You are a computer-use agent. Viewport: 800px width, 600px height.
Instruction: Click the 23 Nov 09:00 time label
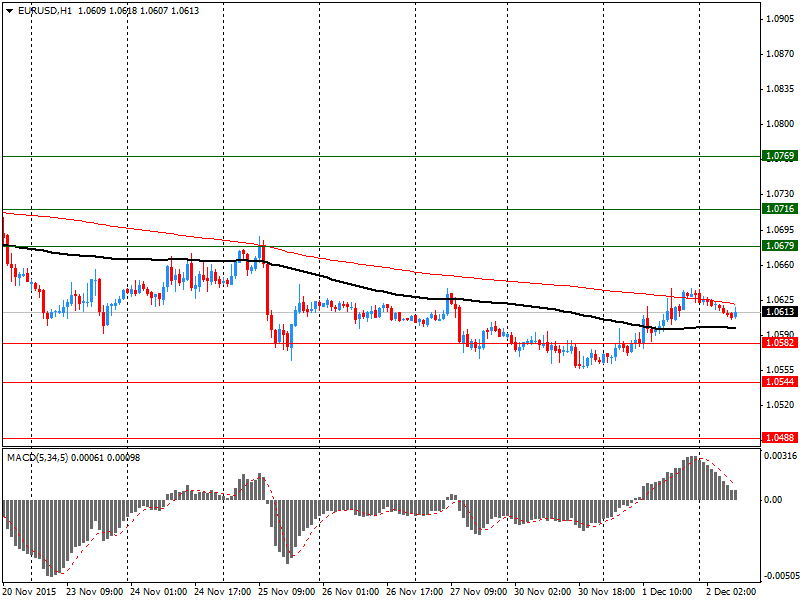(95, 592)
